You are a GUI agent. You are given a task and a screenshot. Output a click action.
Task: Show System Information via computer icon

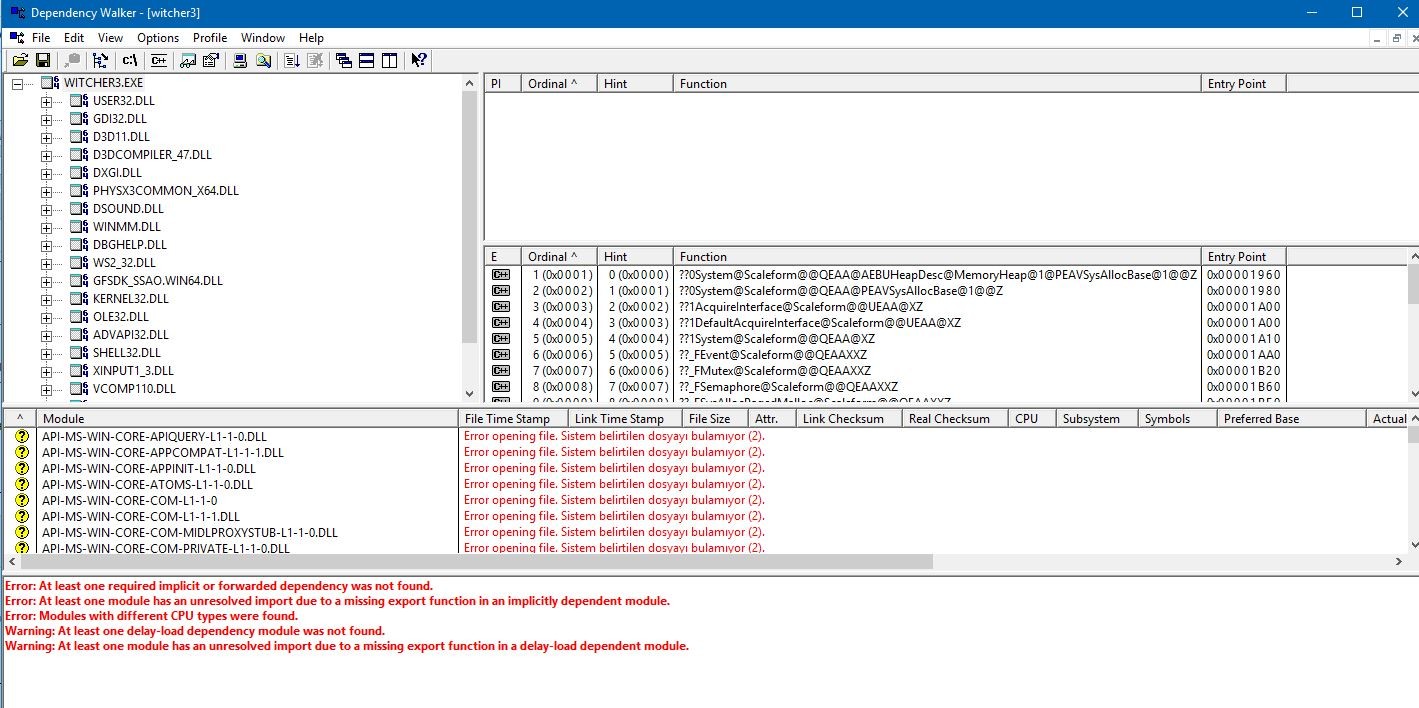pyautogui.click(x=240, y=61)
